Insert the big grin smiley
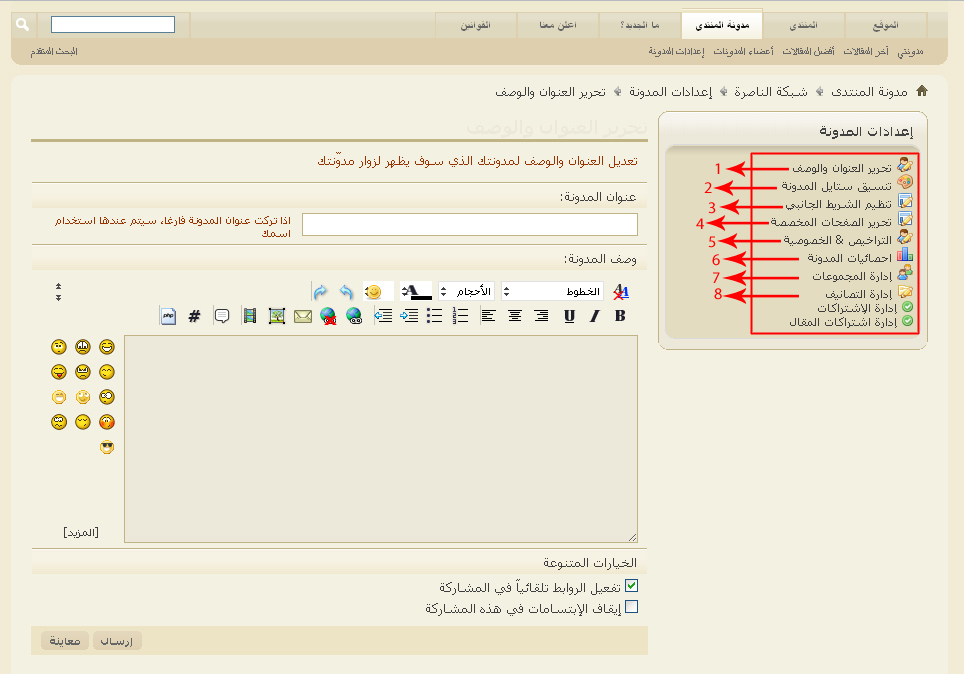 click(x=107, y=347)
